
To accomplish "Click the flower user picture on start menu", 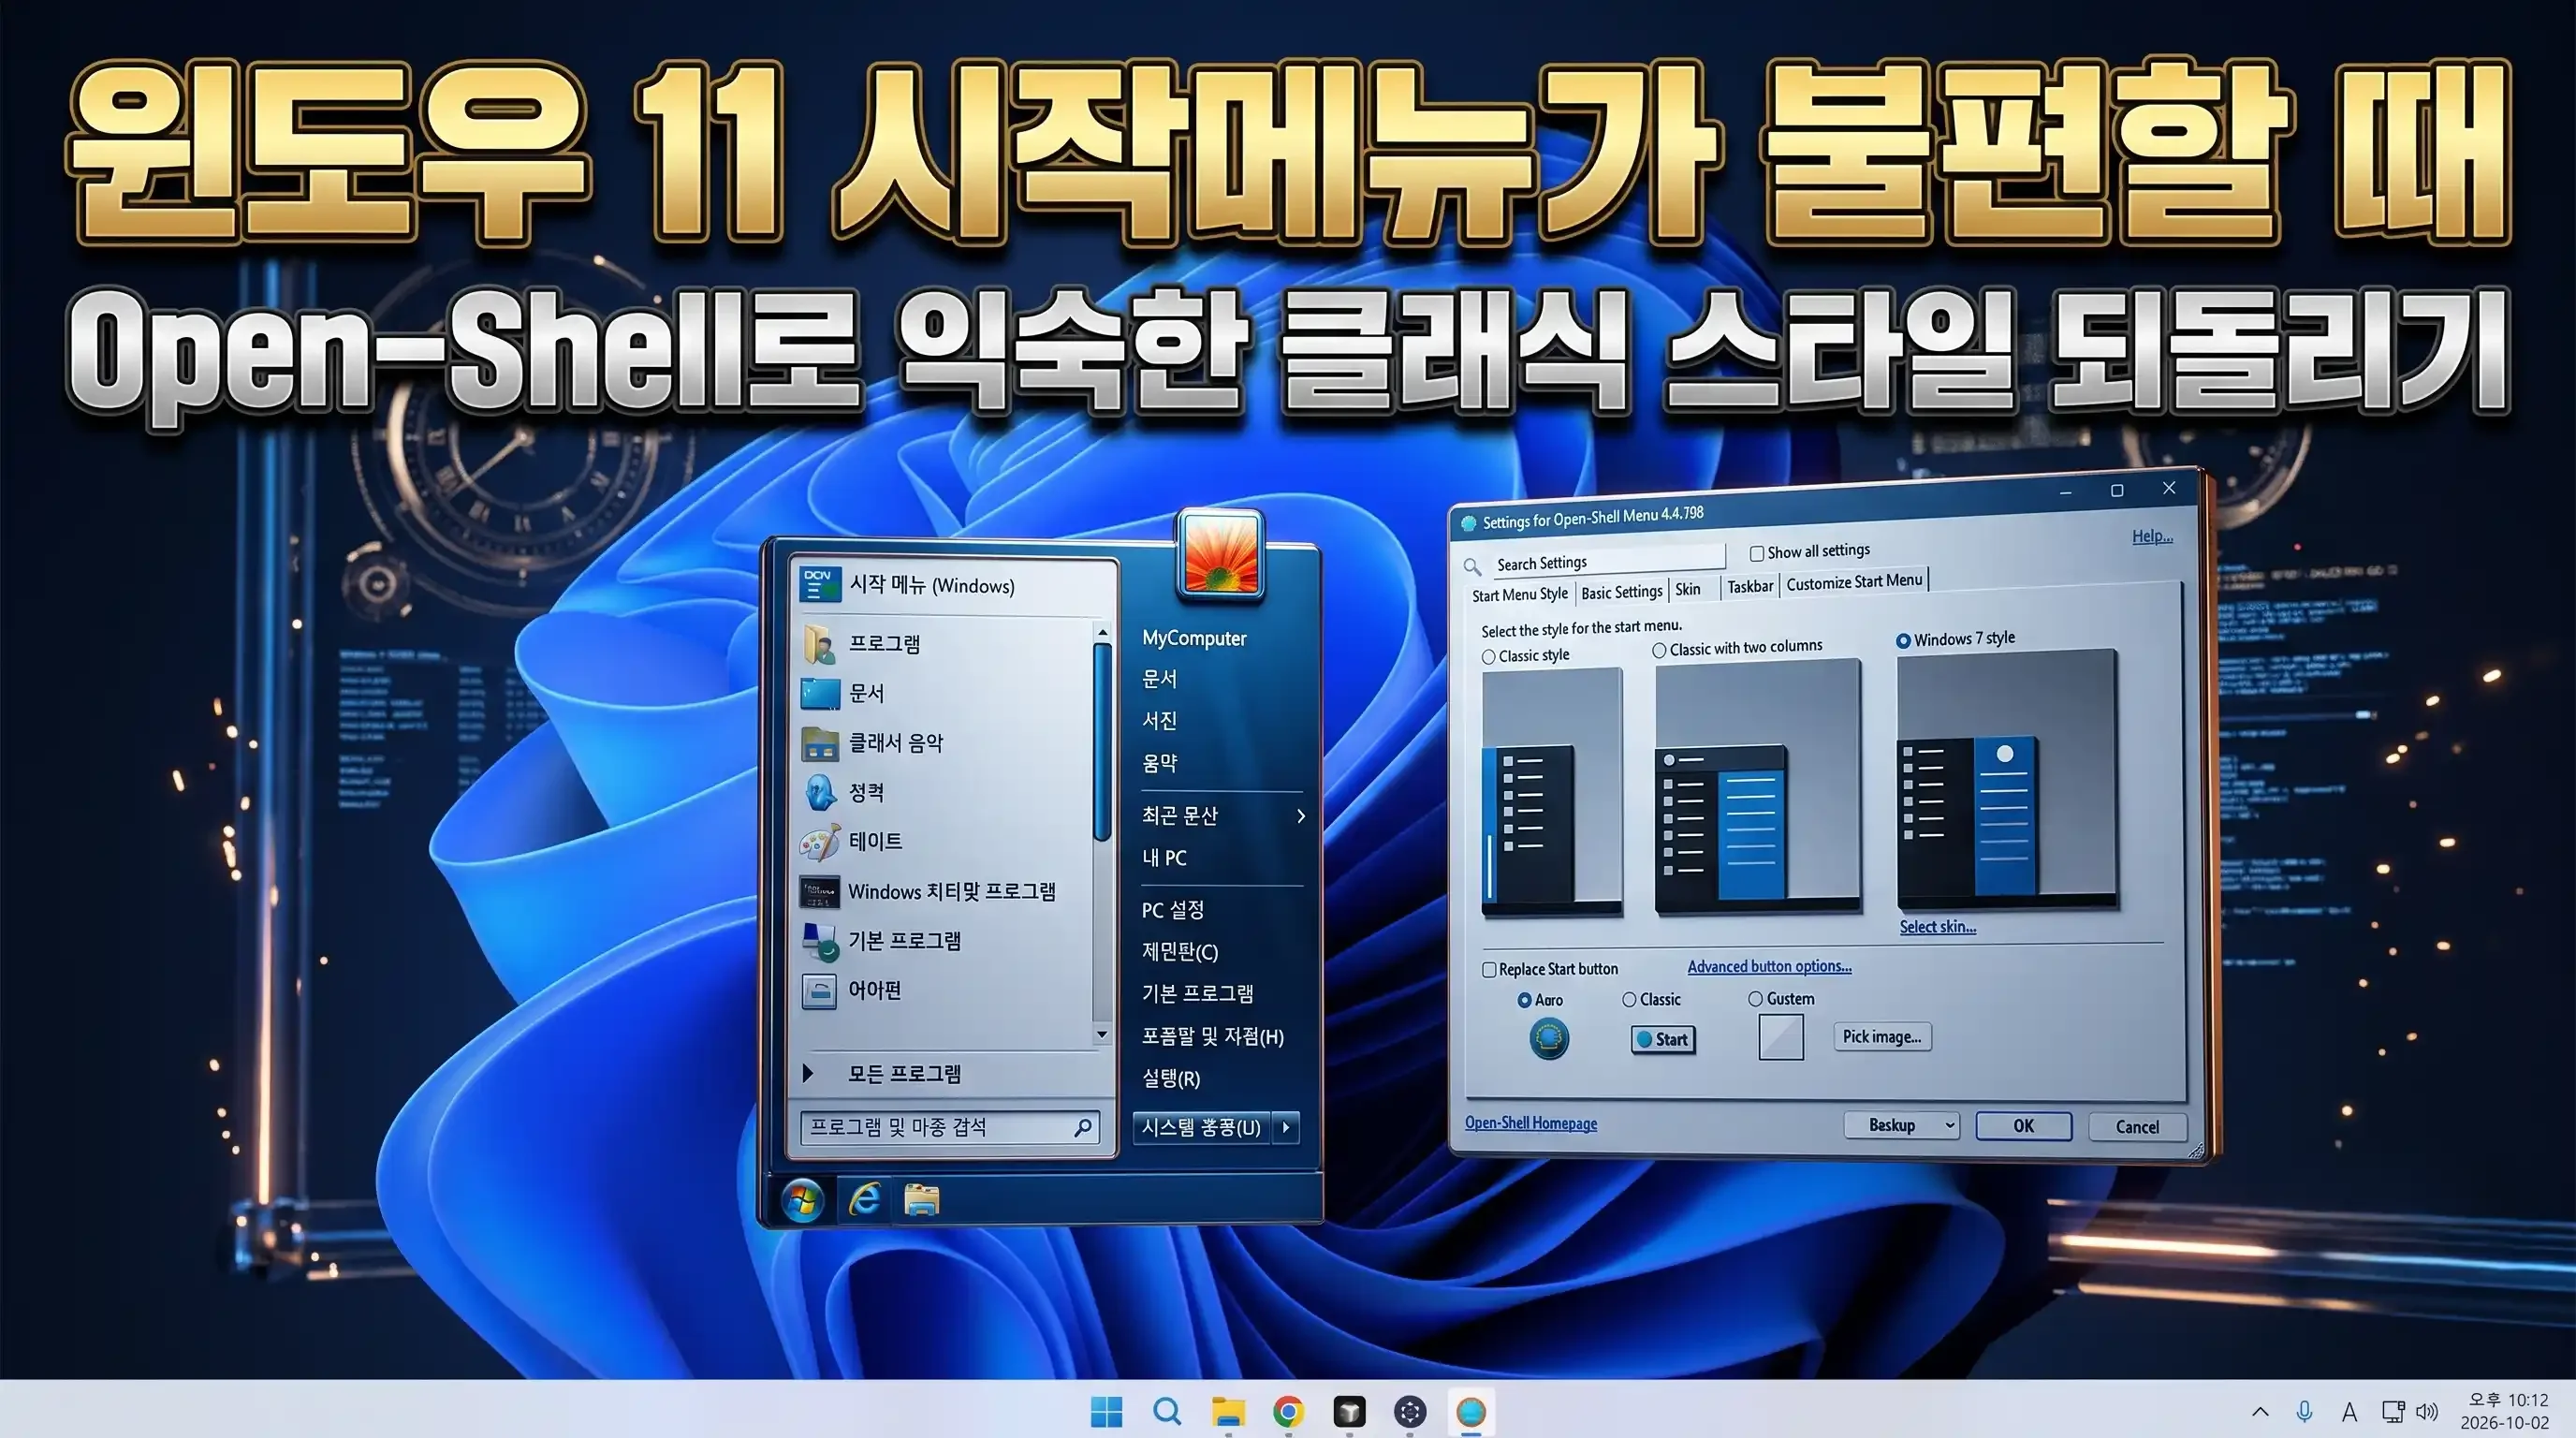I will point(1220,555).
